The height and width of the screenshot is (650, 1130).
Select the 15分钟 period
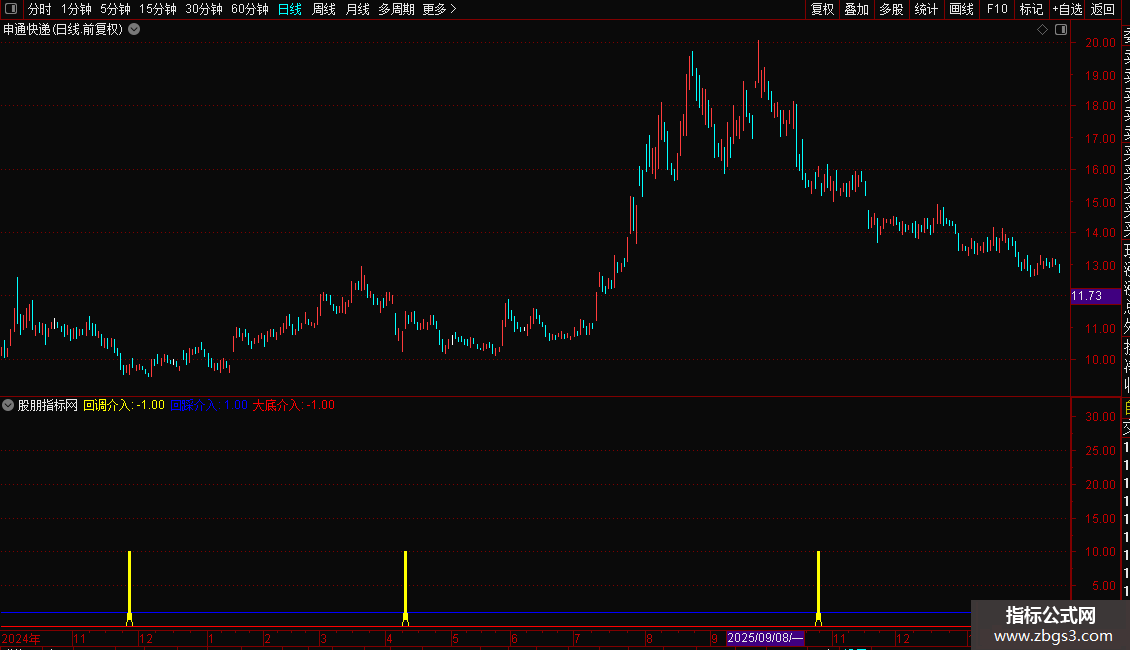tap(158, 9)
